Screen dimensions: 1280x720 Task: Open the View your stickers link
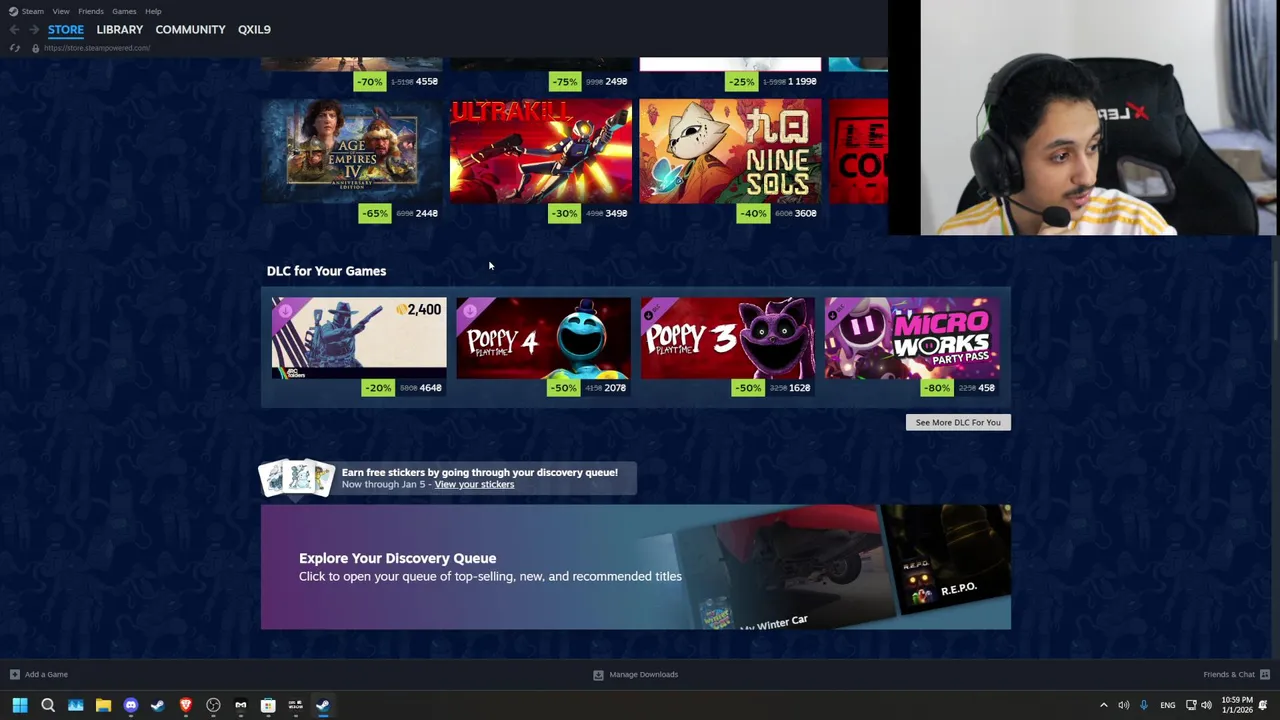tap(474, 485)
